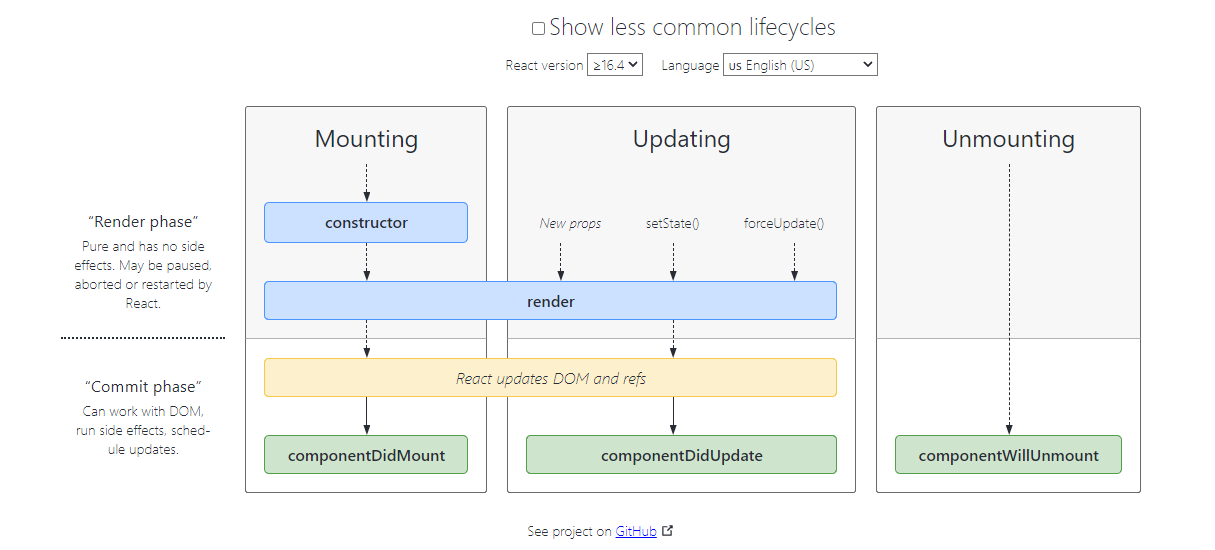Click the constructor lifecycle box

pos(366,223)
